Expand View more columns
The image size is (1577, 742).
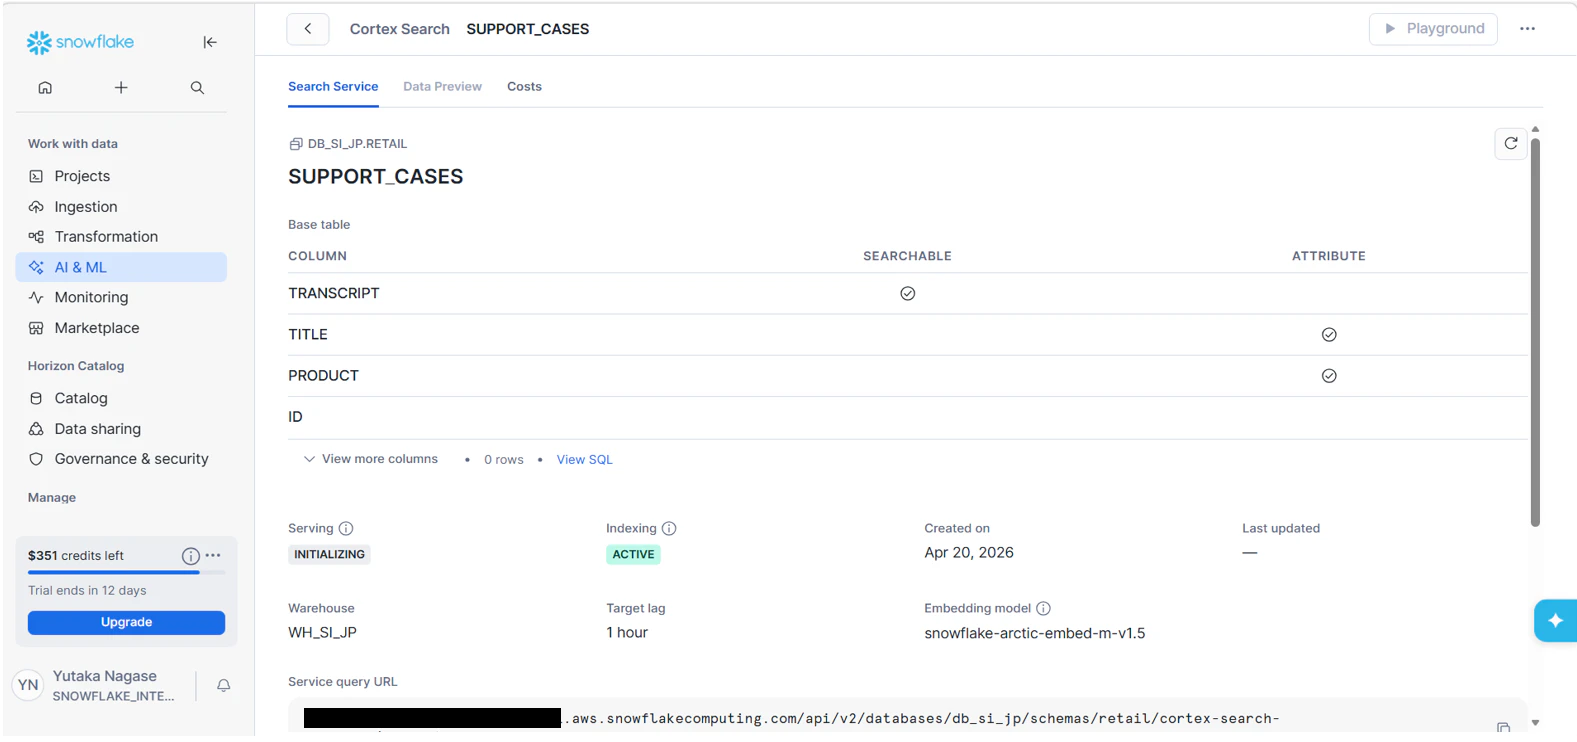pyautogui.click(x=371, y=460)
